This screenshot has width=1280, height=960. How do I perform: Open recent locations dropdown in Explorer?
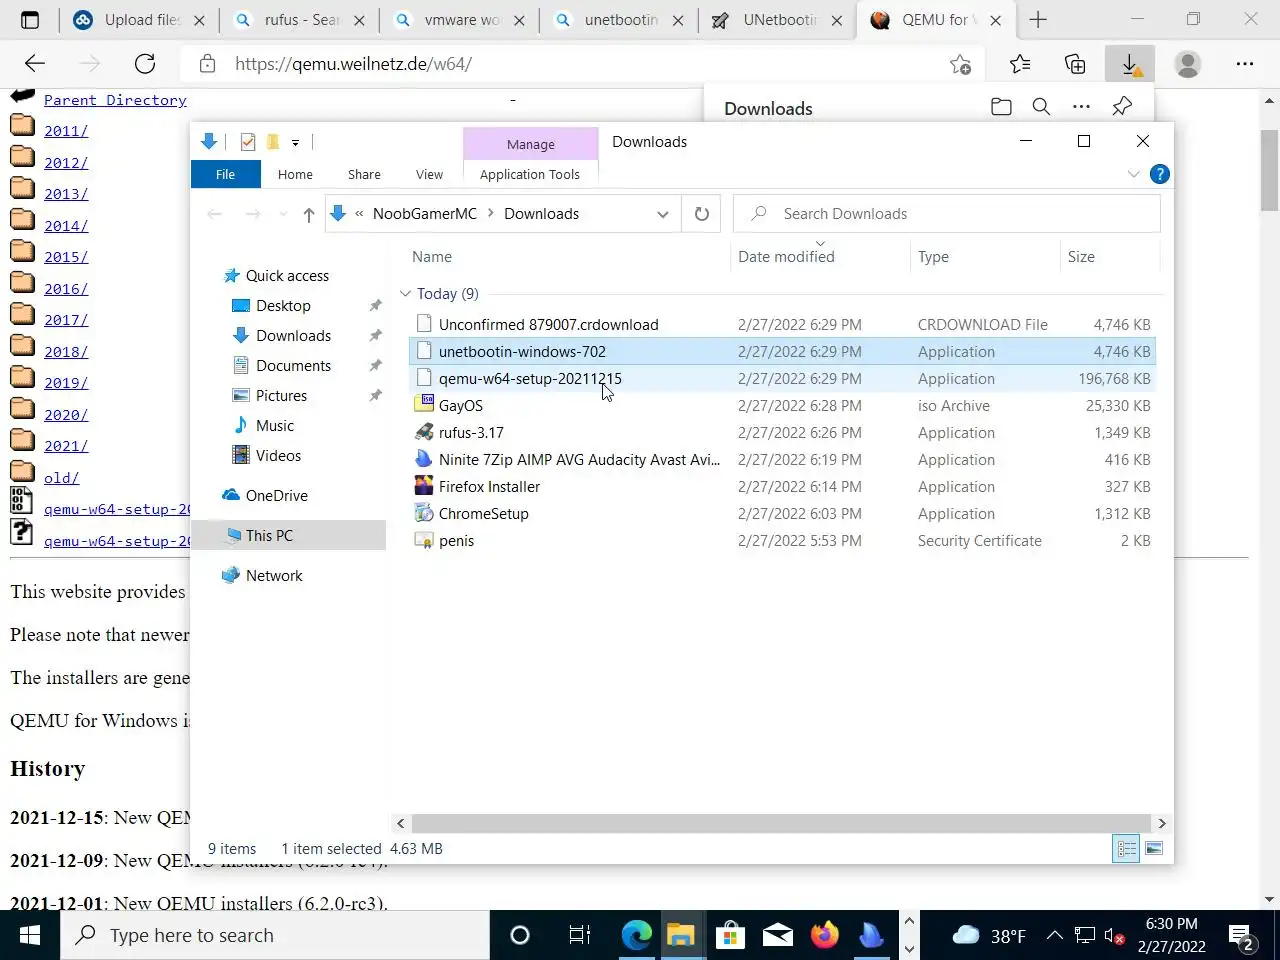tap(283, 214)
